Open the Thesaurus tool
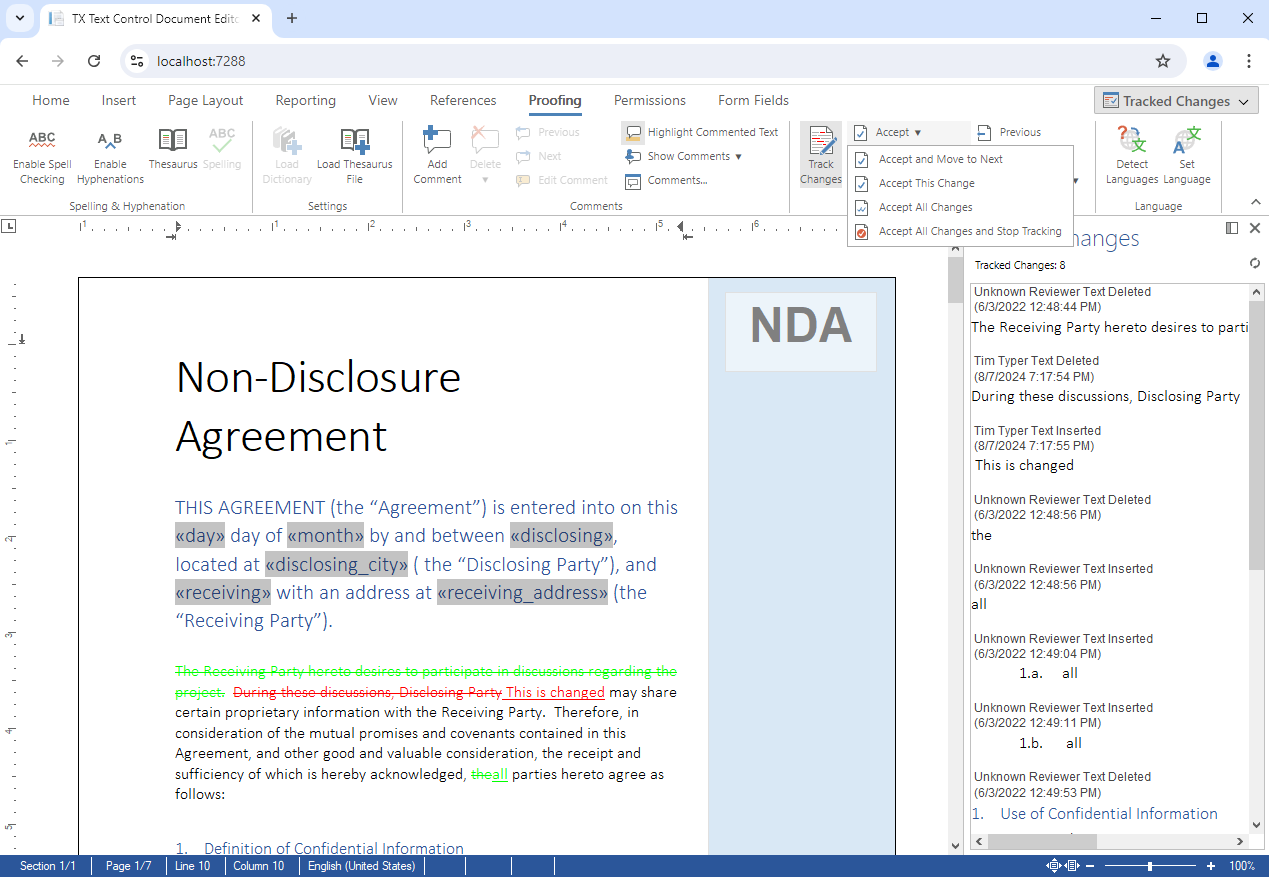Screen dimensions: 1269x877 [173, 150]
